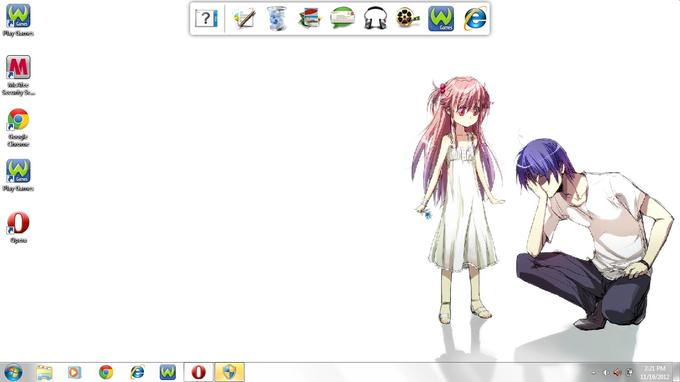Open the volume speaker tray icon

coord(617,372)
